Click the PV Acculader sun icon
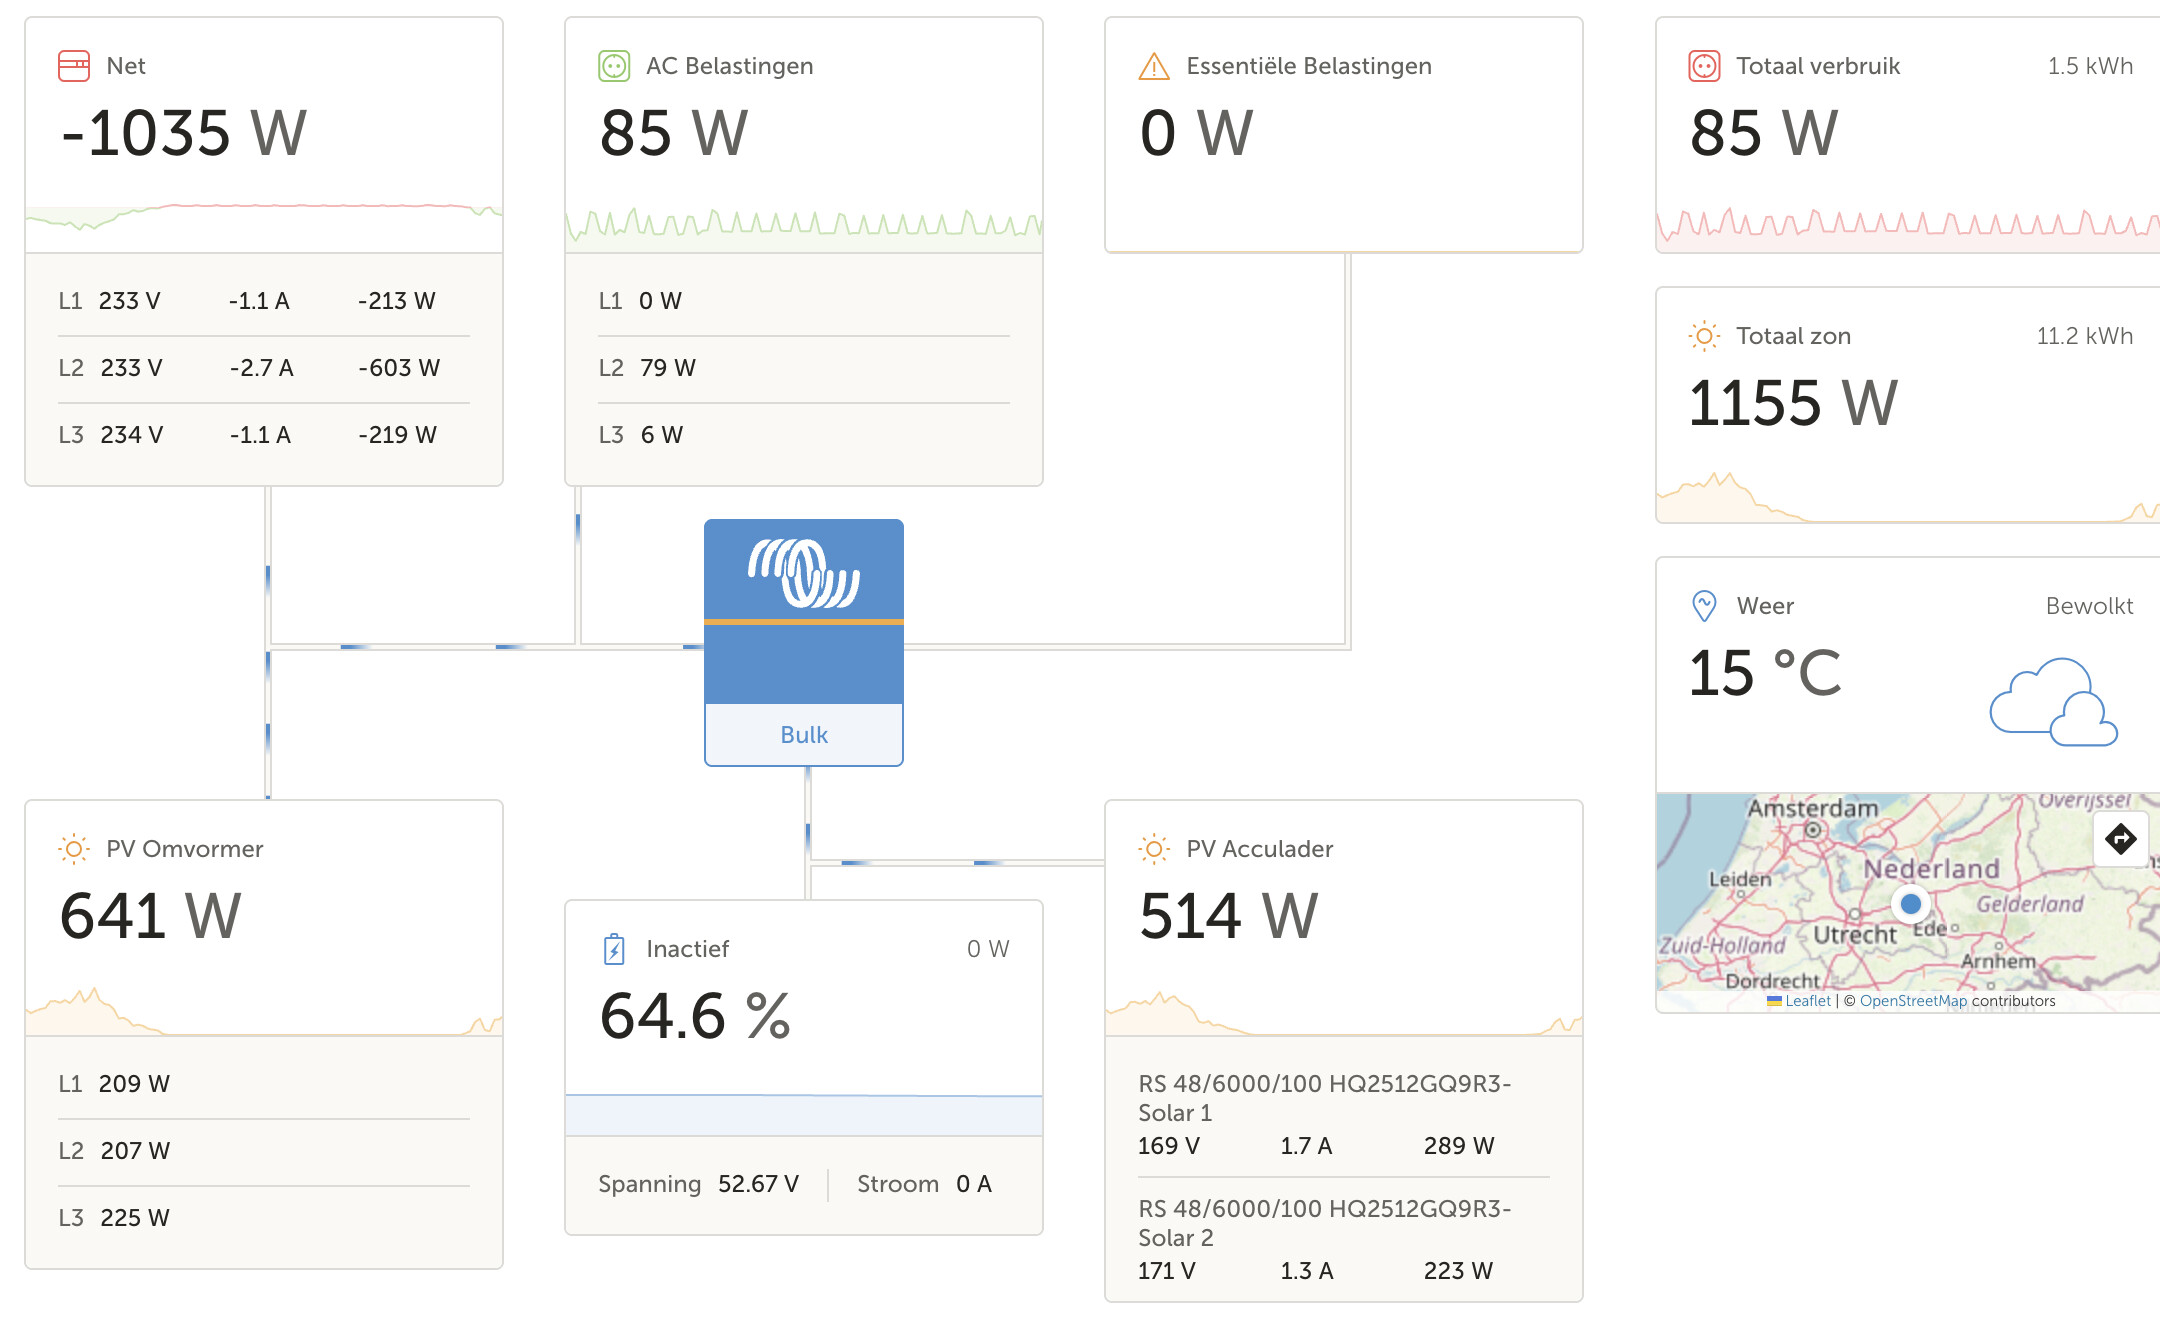 [x=1154, y=849]
